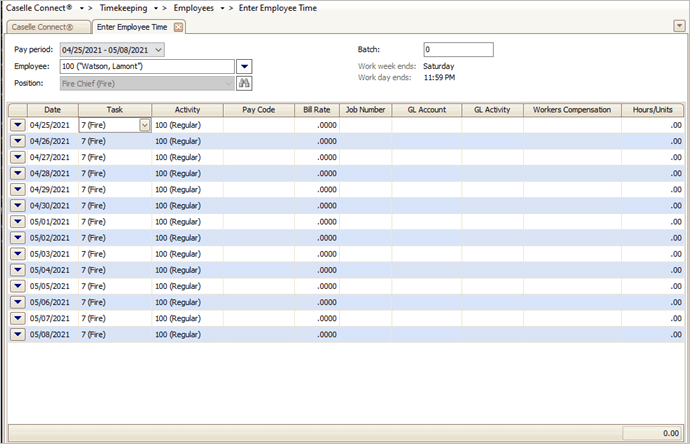Open row menu arrow for 04/25/2021
The image size is (690, 444).
pyautogui.click(x=18, y=125)
